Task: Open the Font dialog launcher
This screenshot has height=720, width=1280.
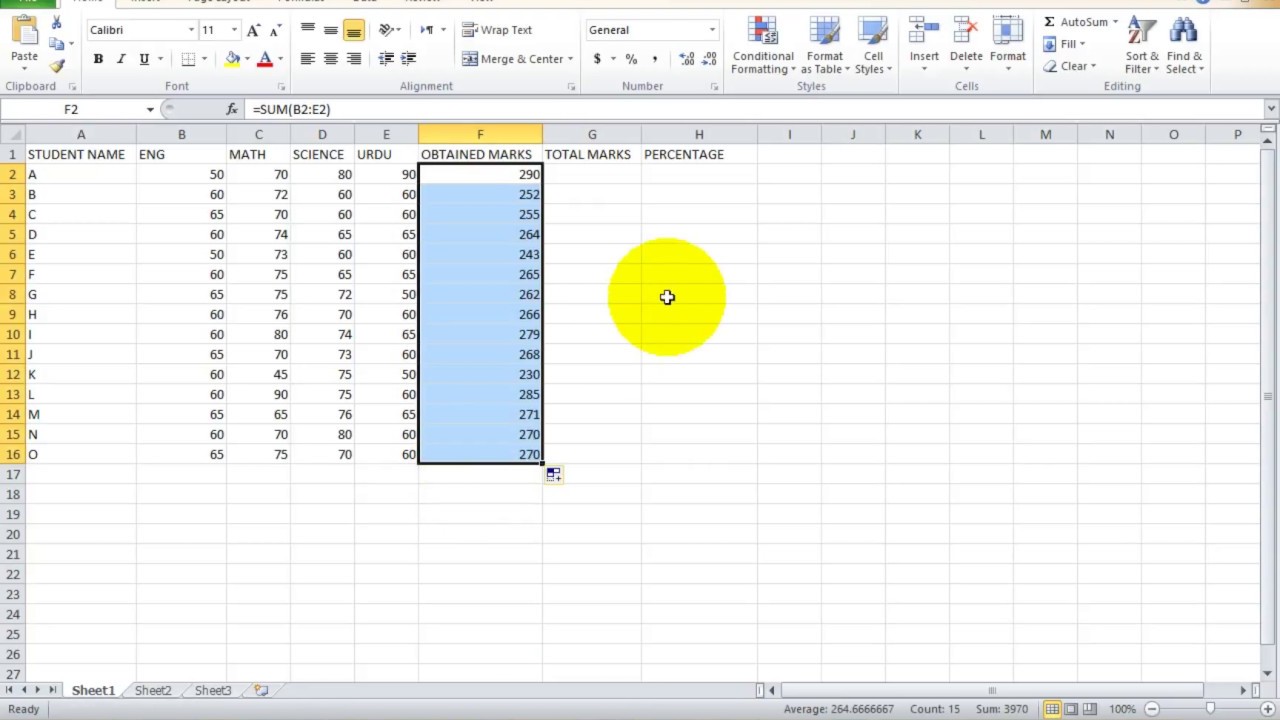Action: click(281, 87)
